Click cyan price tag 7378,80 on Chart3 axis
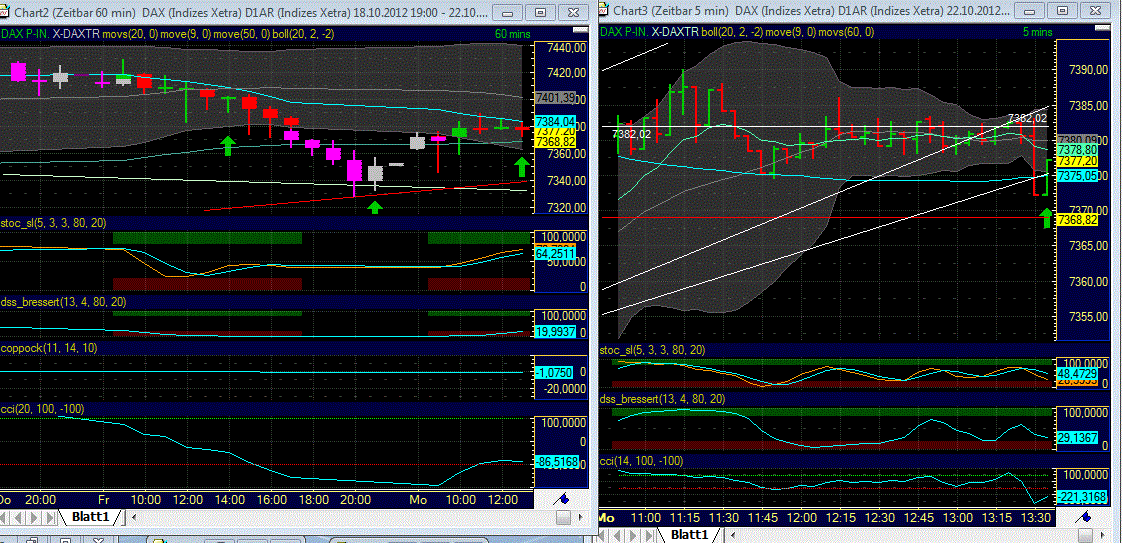The image size is (1122, 543). 1077,150
